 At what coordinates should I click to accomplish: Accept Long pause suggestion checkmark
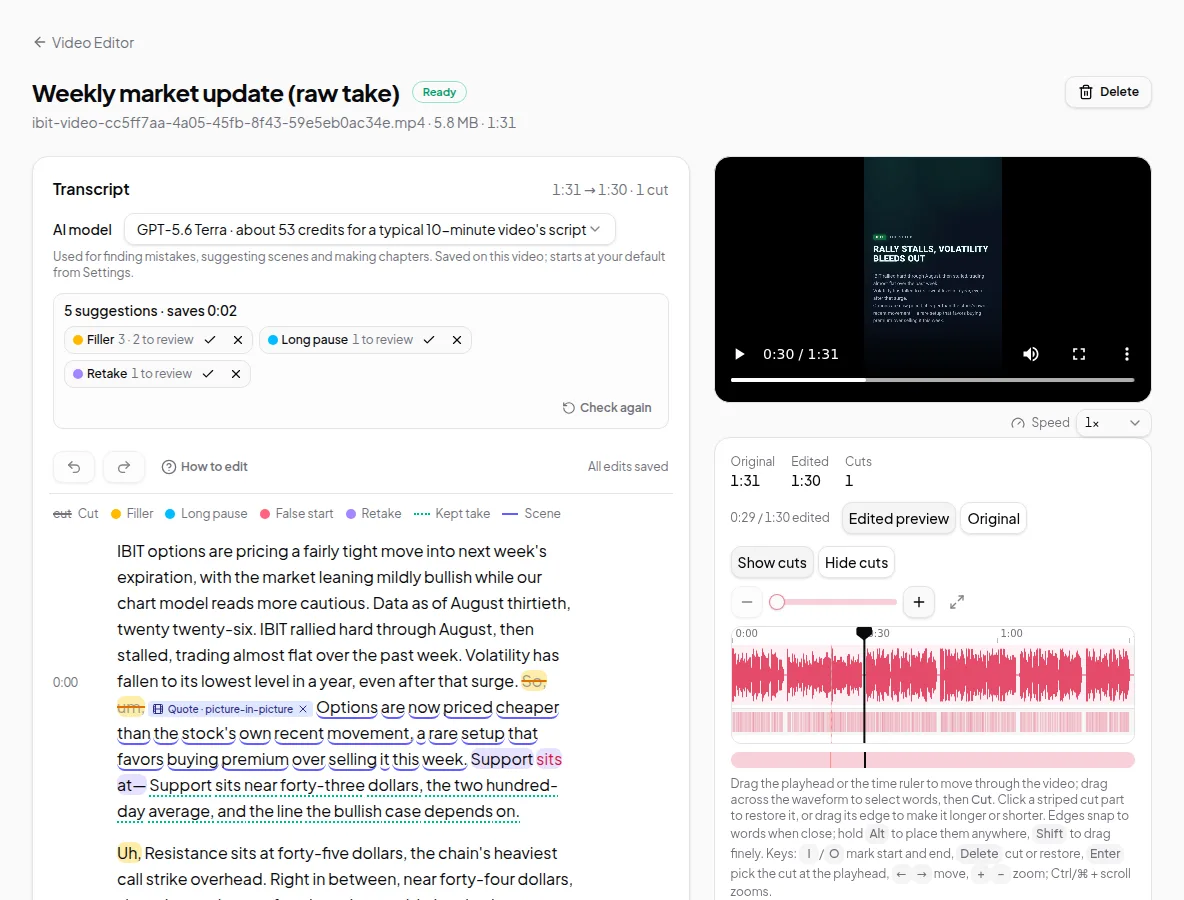click(429, 340)
